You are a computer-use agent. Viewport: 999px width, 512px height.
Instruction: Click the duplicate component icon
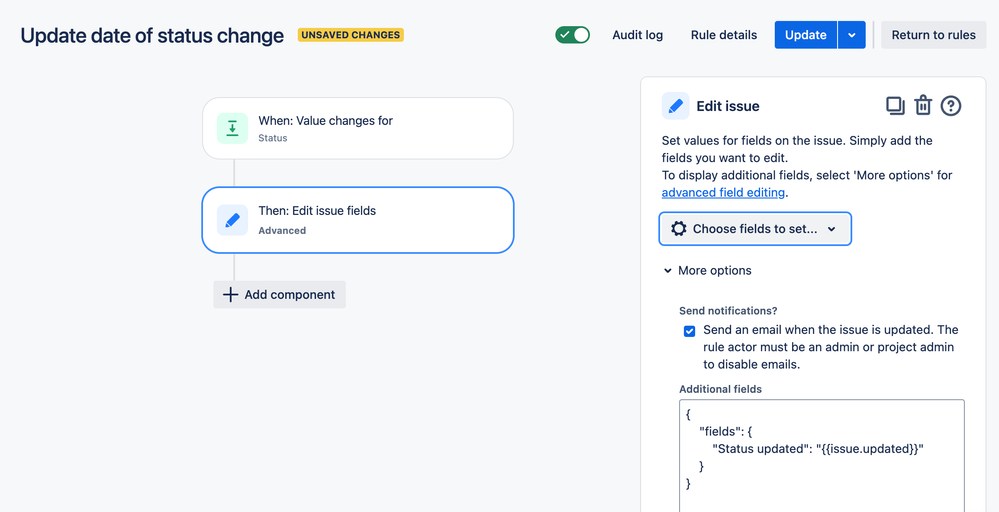895,105
